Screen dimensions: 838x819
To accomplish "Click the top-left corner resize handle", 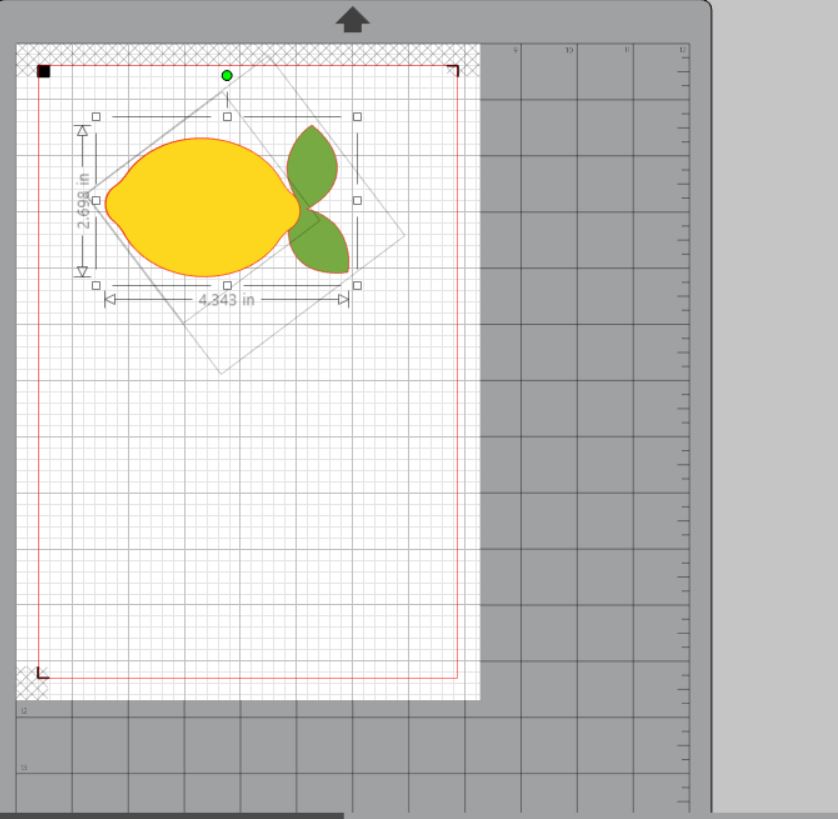I will coord(96,117).
